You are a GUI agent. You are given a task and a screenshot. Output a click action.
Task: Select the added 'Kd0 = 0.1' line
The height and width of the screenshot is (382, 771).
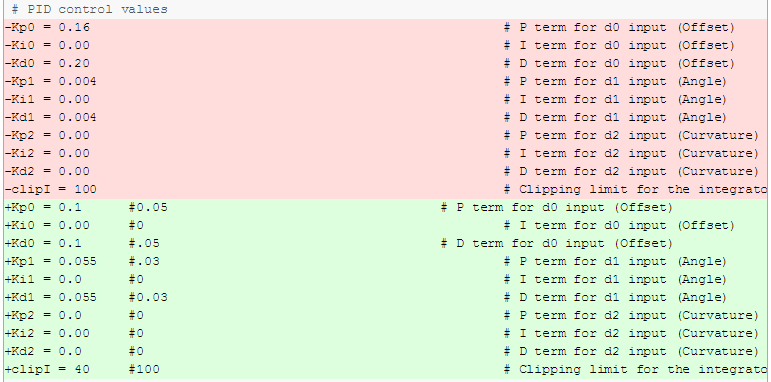tap(386, 243)
